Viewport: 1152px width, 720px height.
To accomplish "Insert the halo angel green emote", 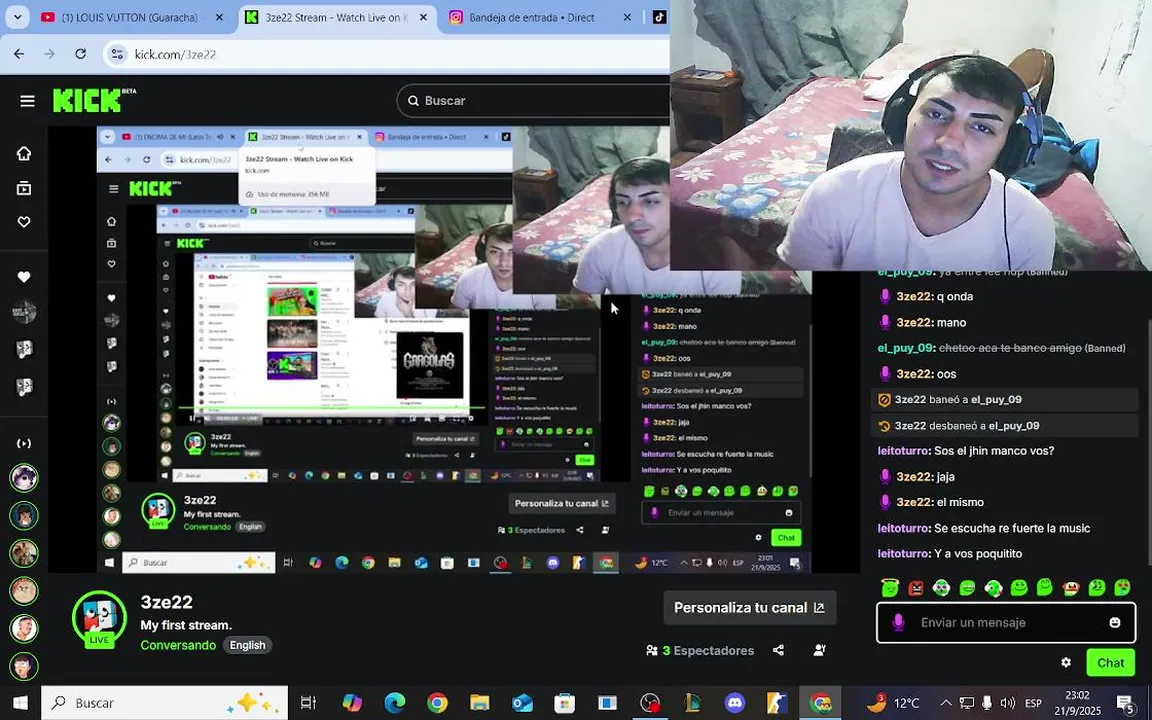I will 890,587.
